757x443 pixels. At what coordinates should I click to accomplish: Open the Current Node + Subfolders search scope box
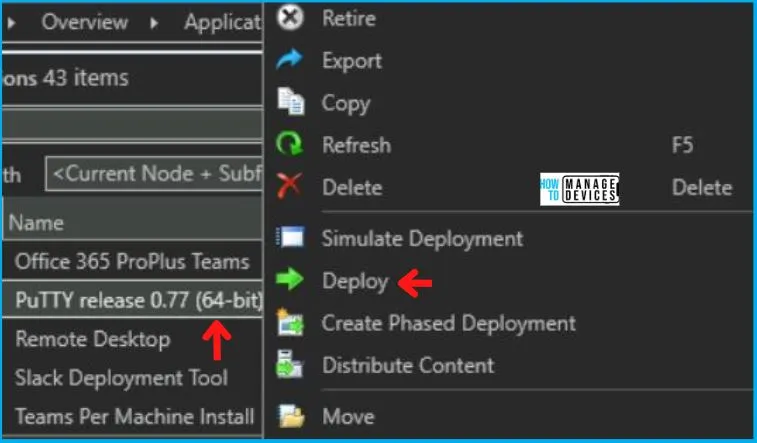pos(154,174)
